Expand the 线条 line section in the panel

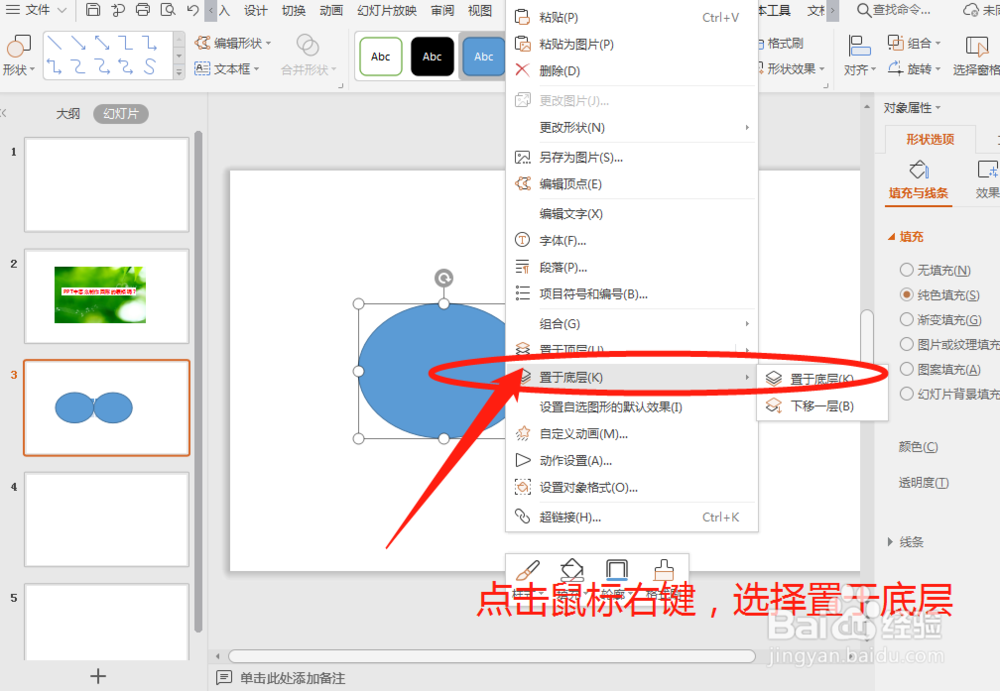click(x=914, y=541)
